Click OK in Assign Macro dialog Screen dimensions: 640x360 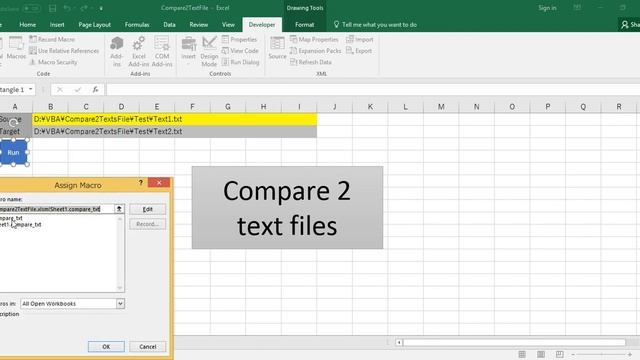pyautogui.click(x=106, y=347)
